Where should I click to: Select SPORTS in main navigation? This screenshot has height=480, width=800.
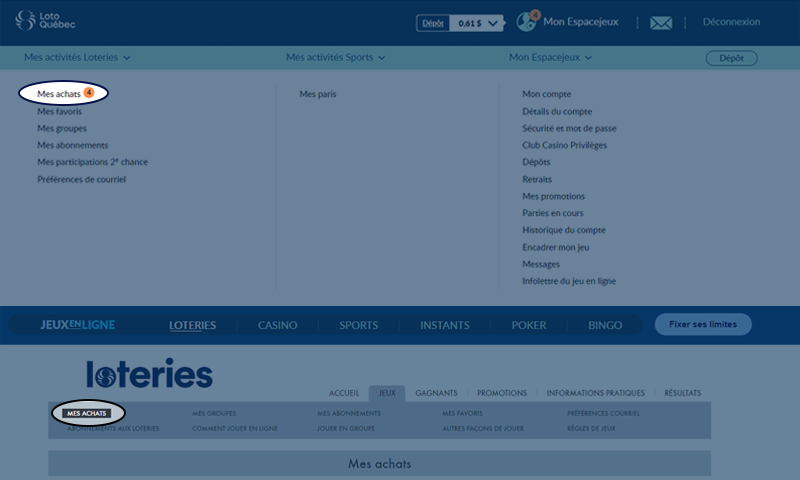(x=359, y=325)
